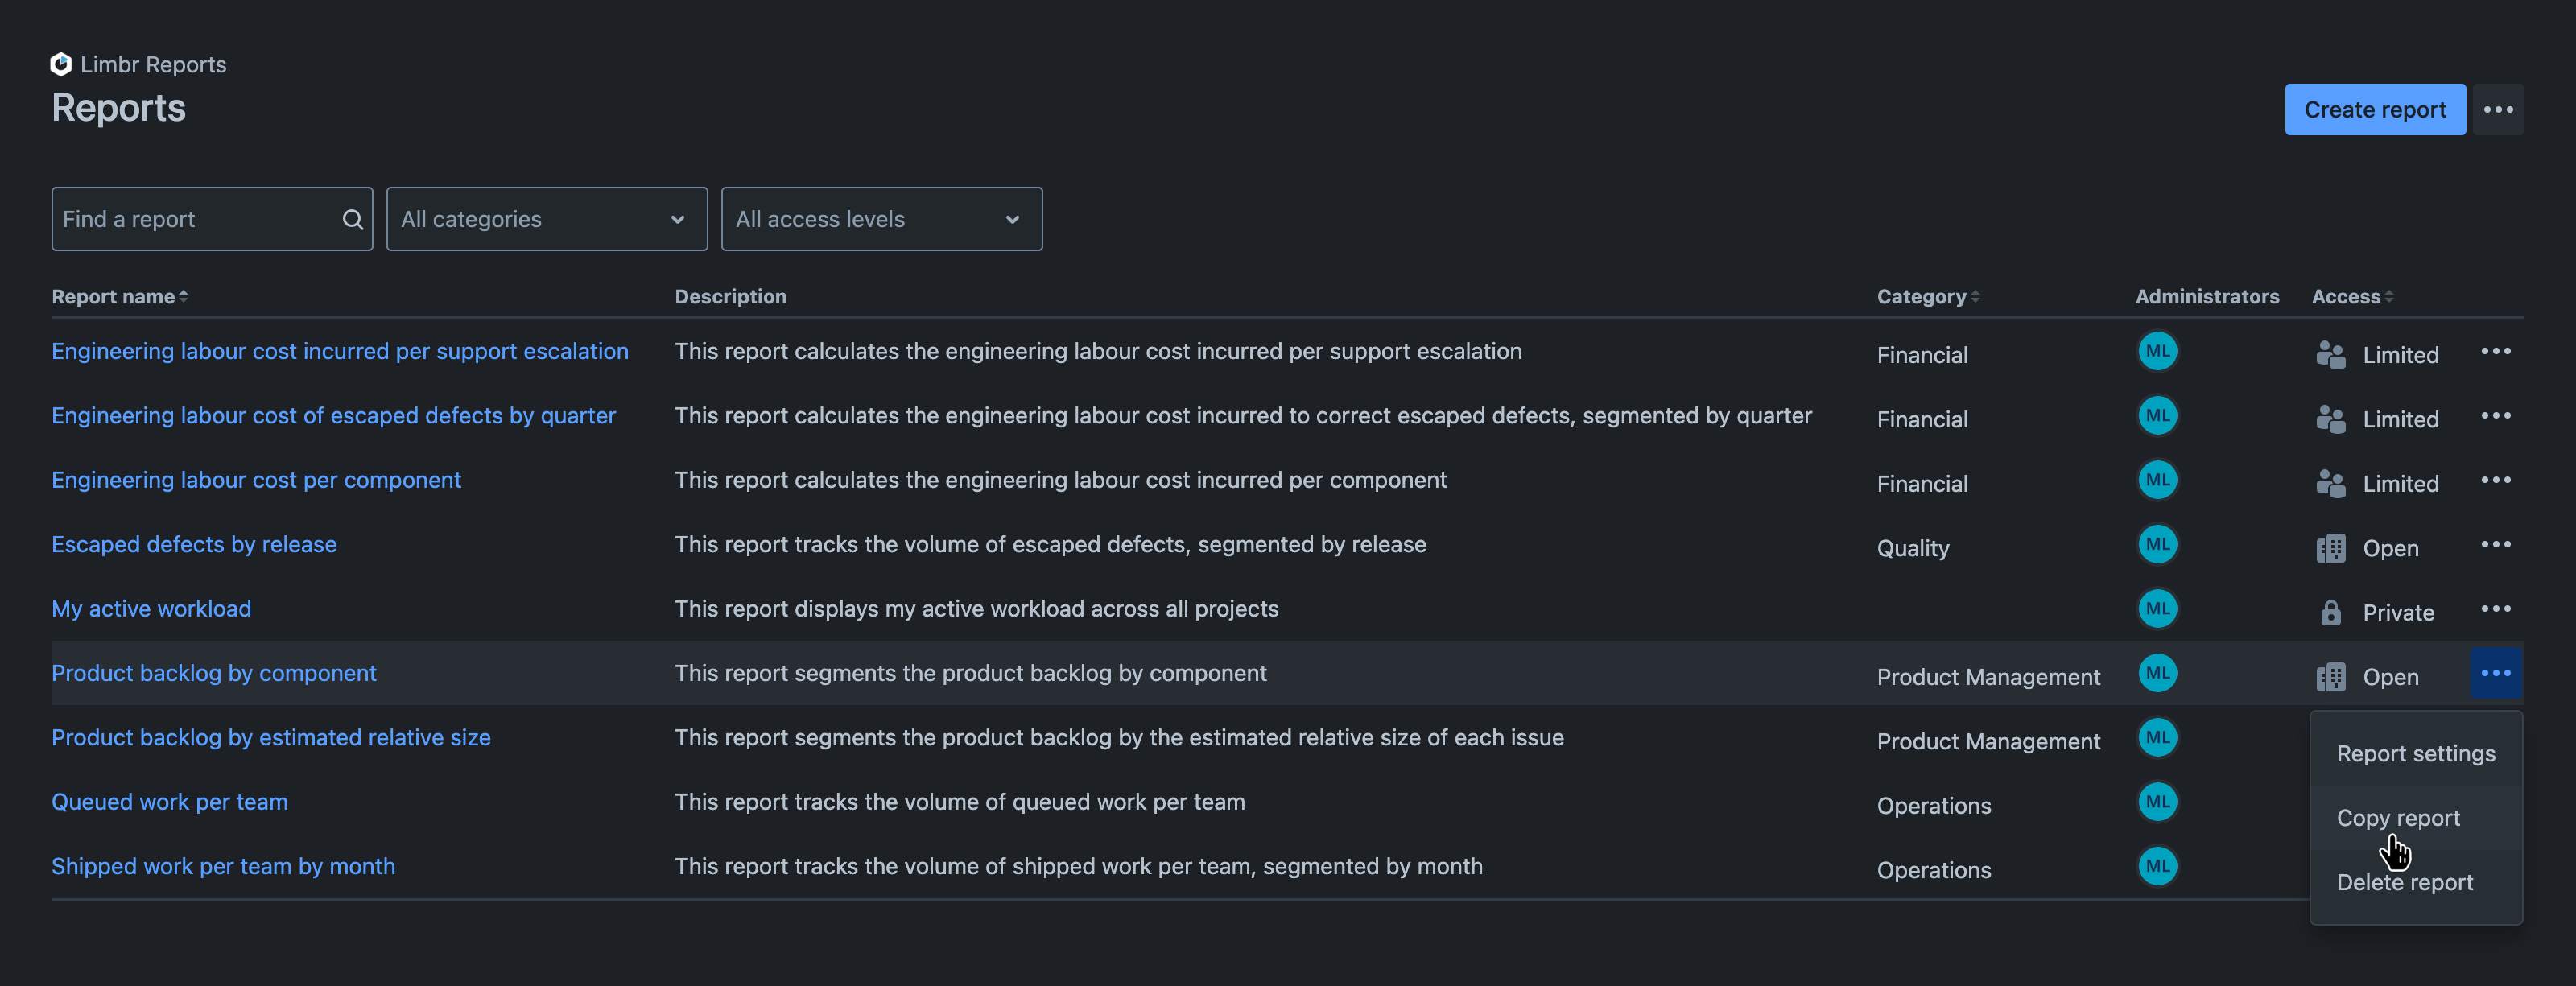
Task: Choose Delete report from the open menu
Action: (x=2404, y=882)
